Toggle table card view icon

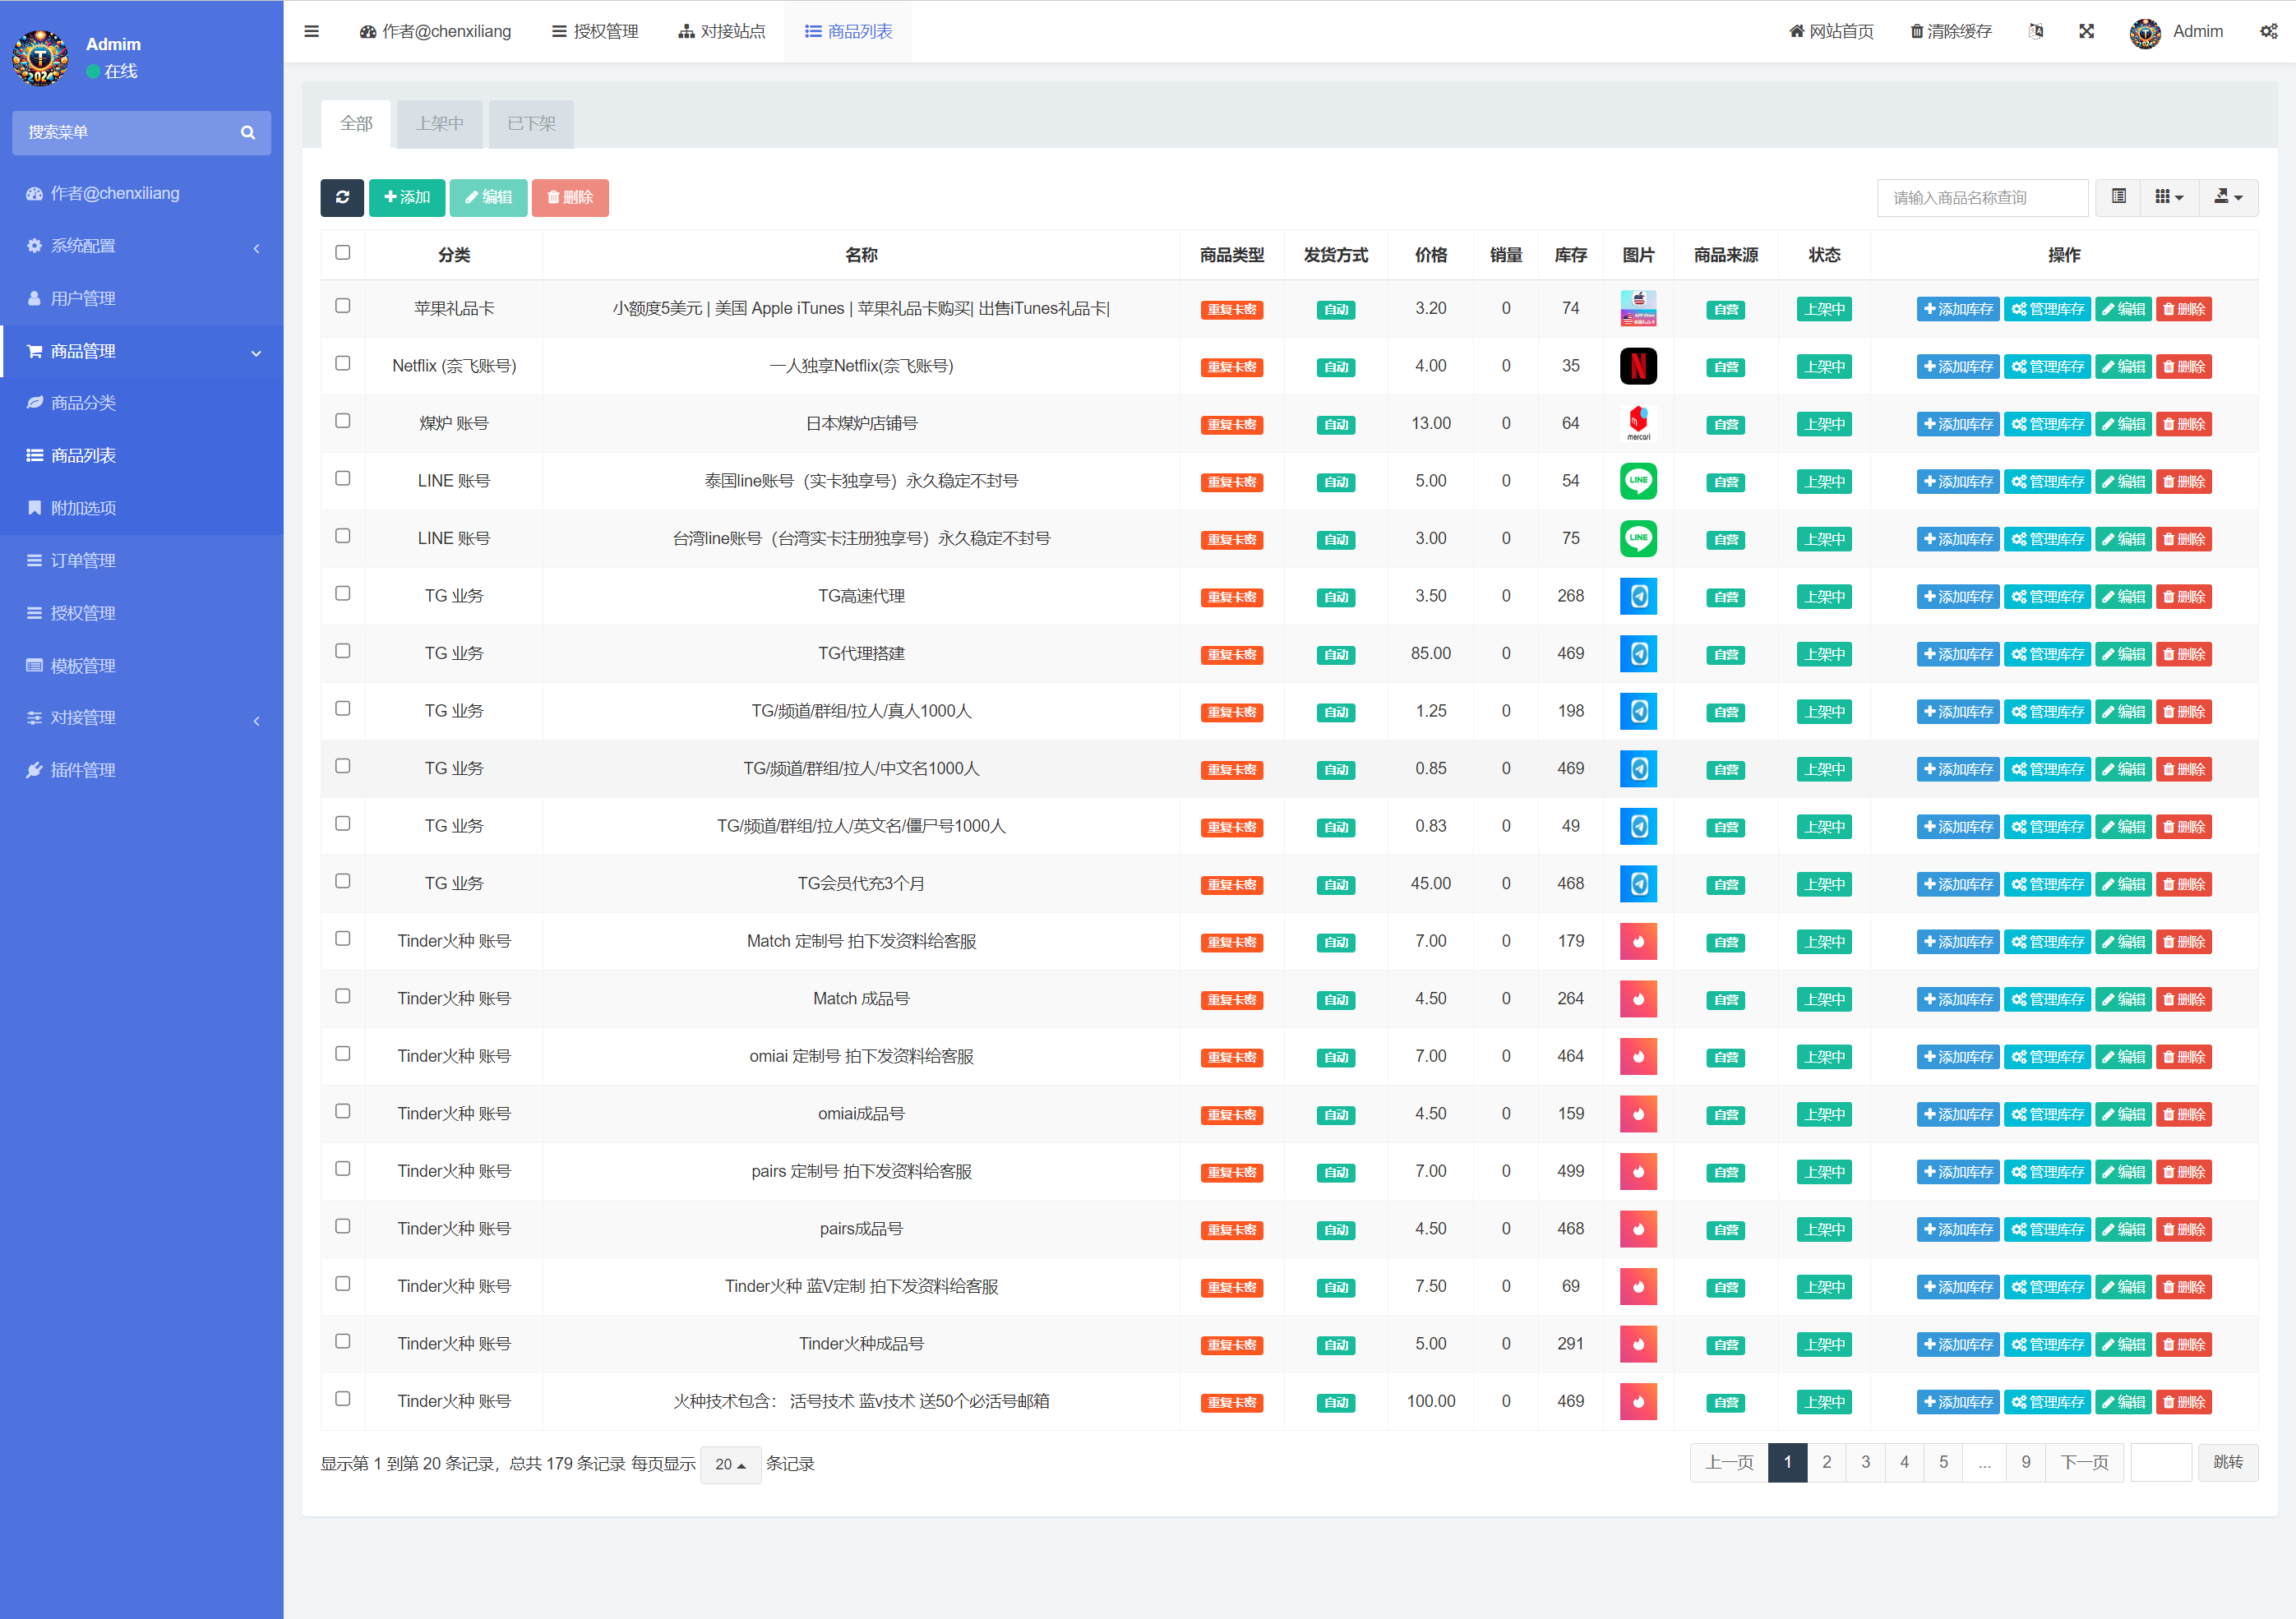pos(2119,197)
